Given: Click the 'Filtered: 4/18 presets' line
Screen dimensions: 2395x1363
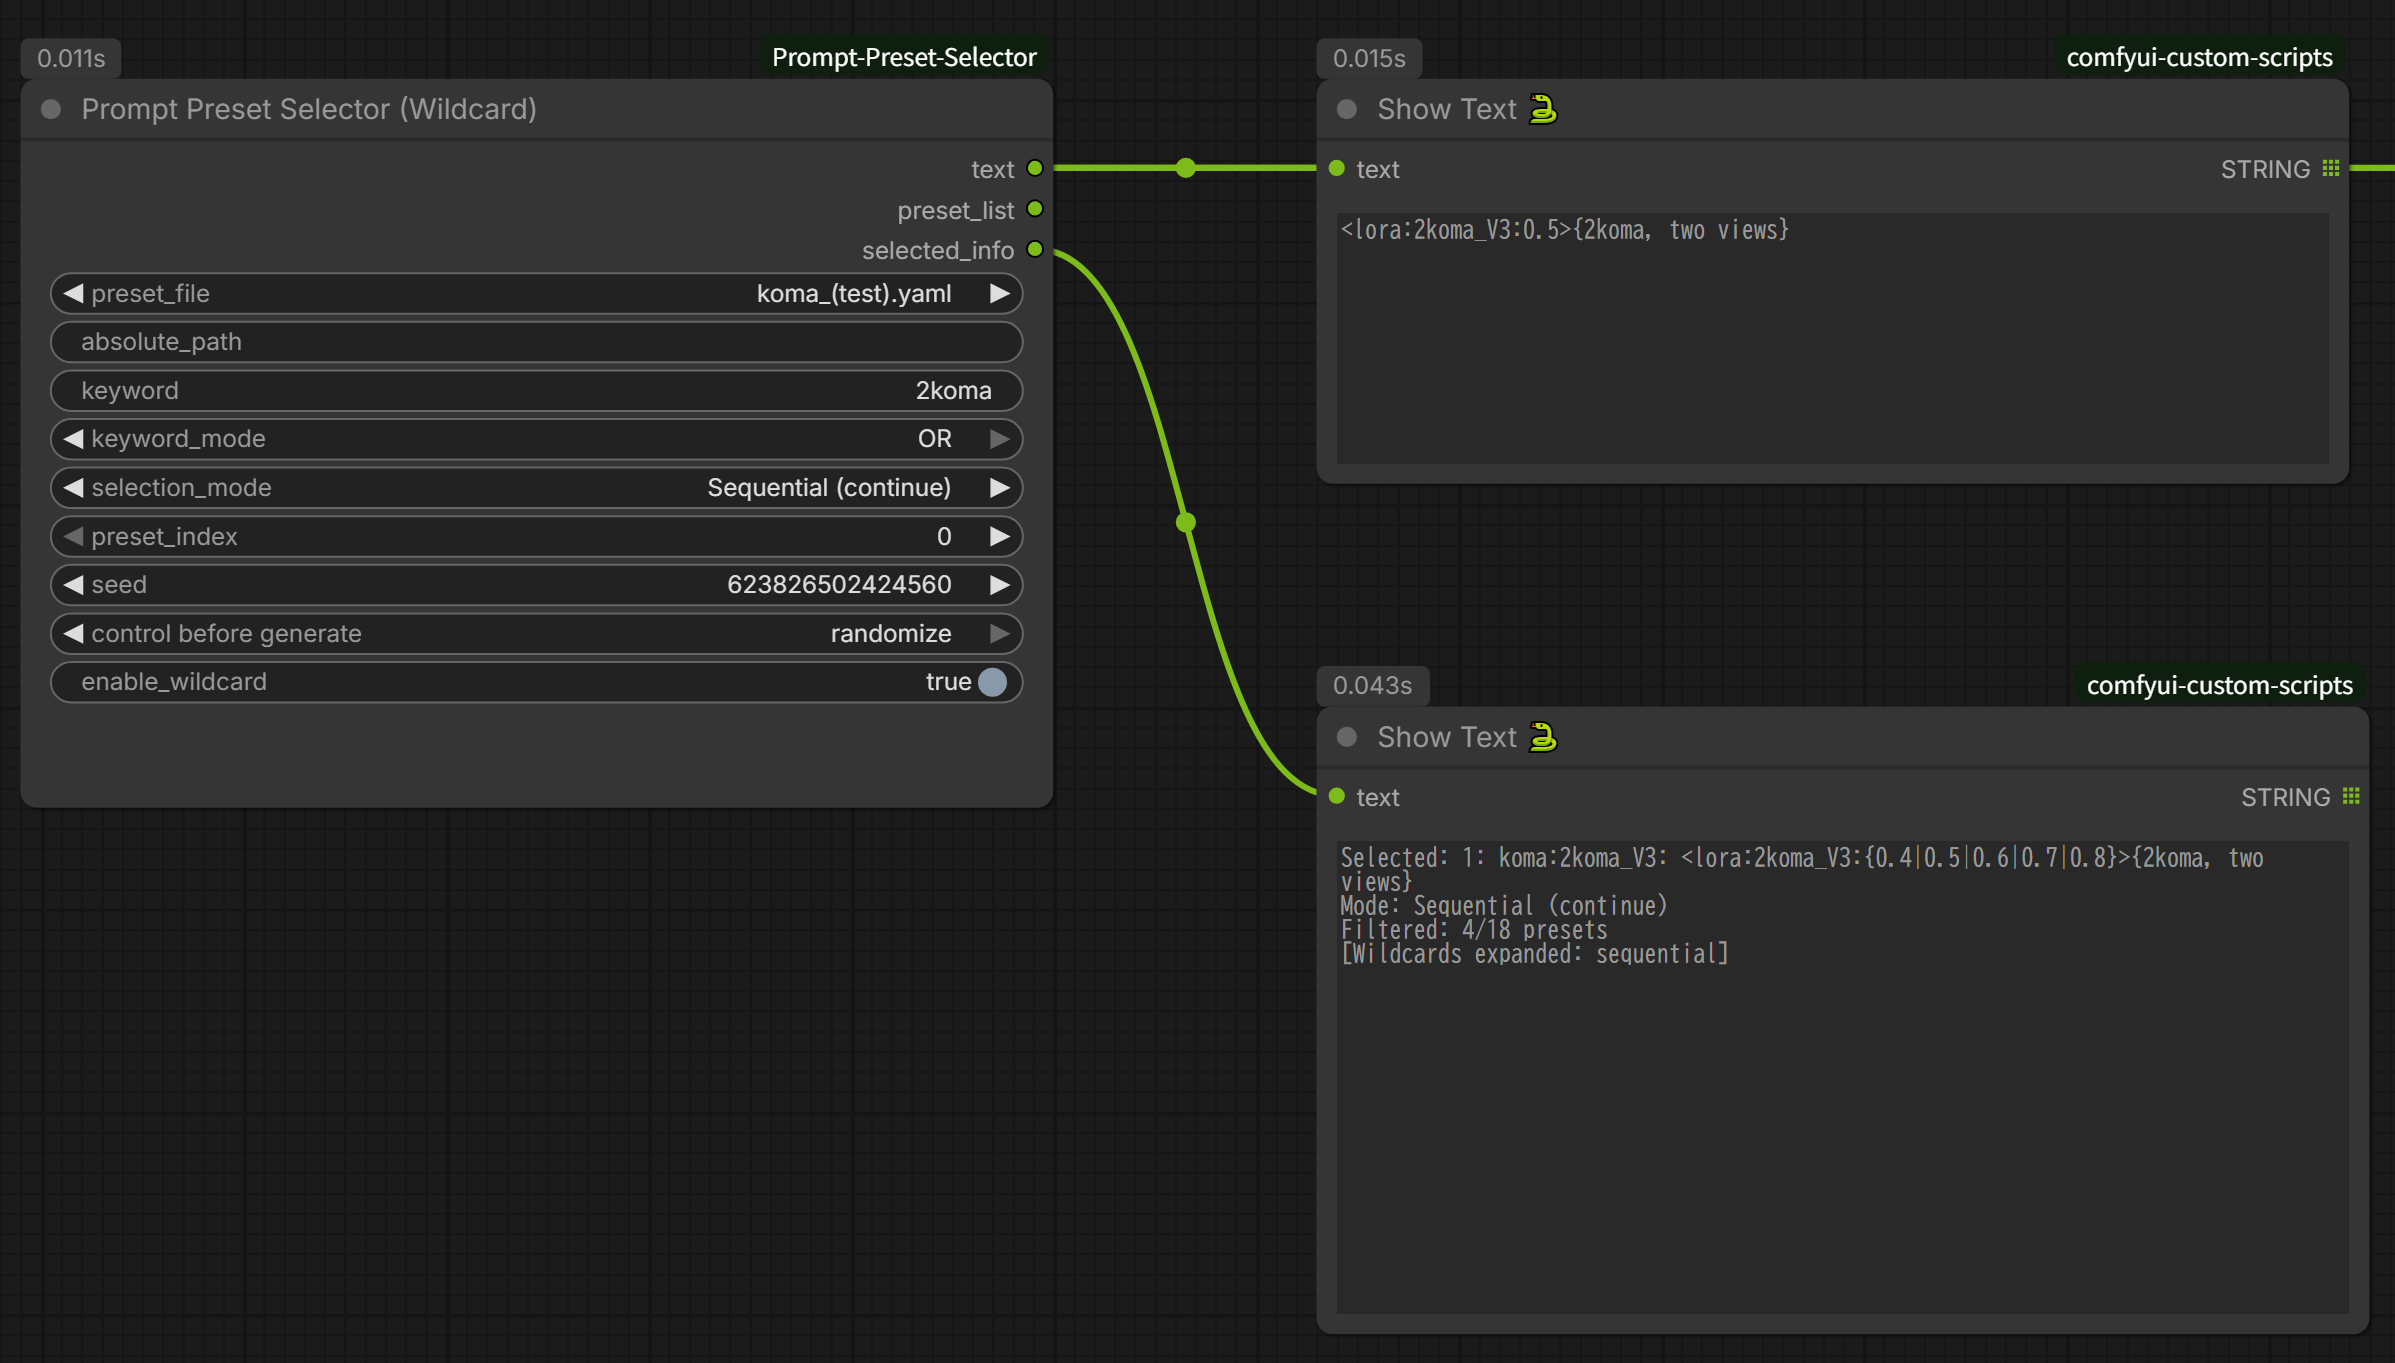Looking at the screenshot, I should click(x=1474, y=930).
